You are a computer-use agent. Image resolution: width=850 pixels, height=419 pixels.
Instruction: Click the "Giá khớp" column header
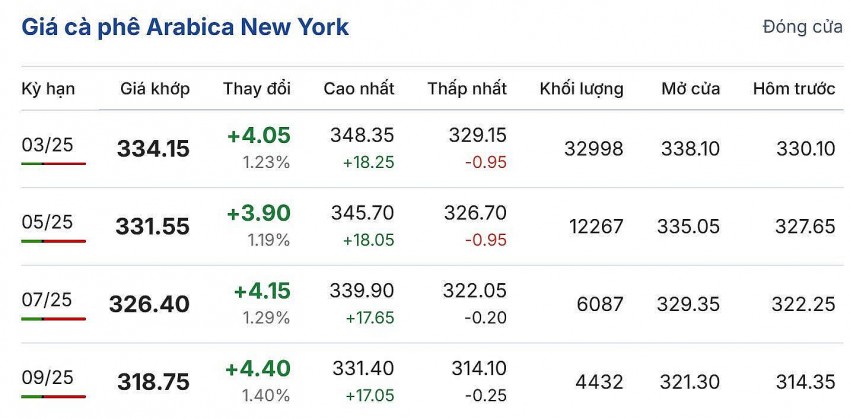pyautogui.click(x=155, y=89)
